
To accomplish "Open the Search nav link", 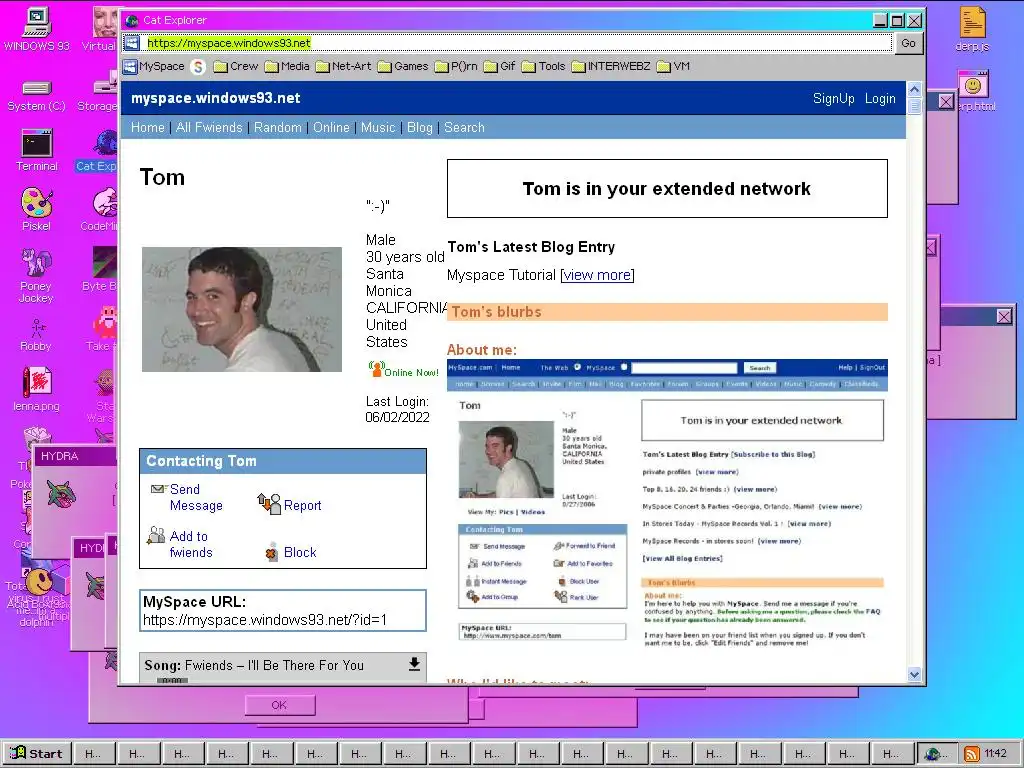I will [x=464, y=127].
